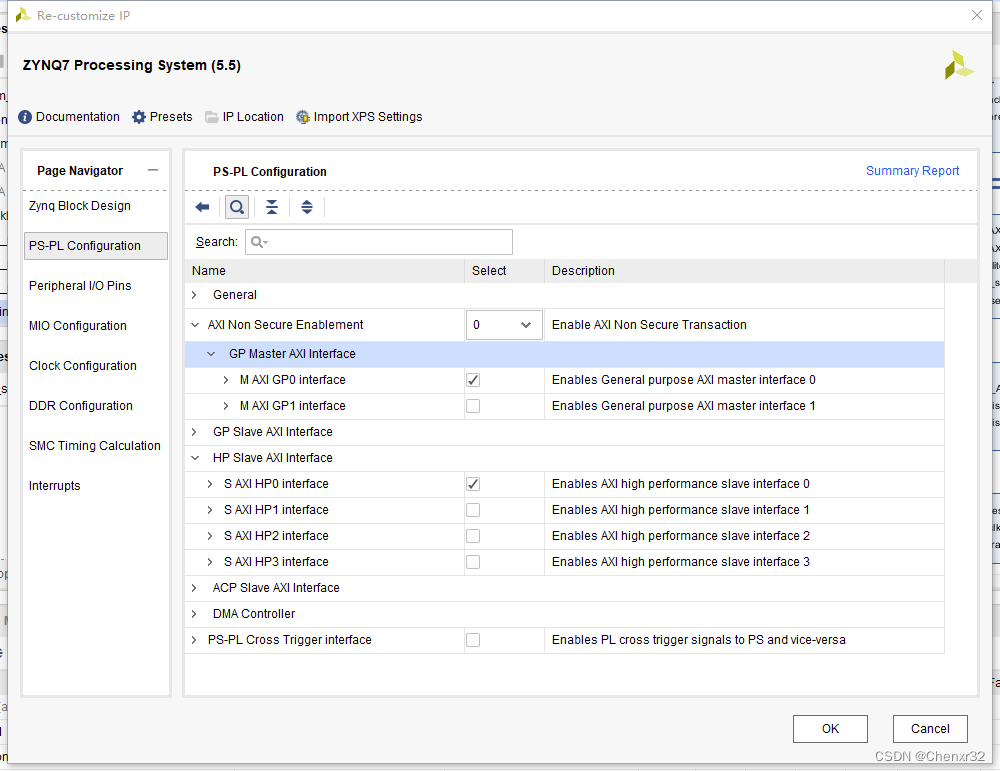
Task: Toggle the search magnifier toolbar button
Action: click(x=237, y=207)
